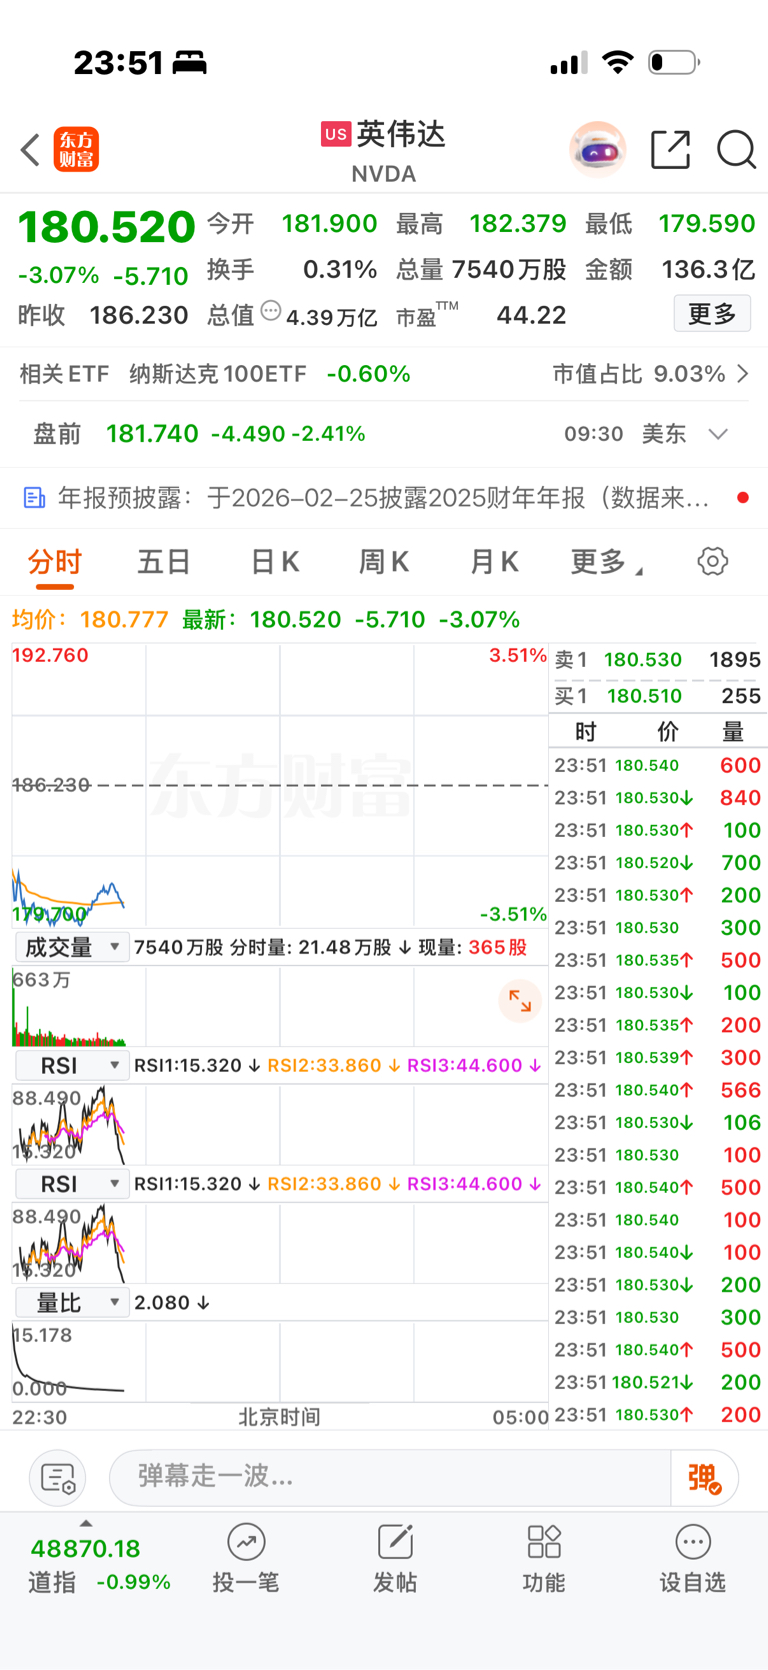Open the 纳斯达克100ETF link
Image resolution: width=768 pixels, height=1670 pixels.
[x=218, y=374]
